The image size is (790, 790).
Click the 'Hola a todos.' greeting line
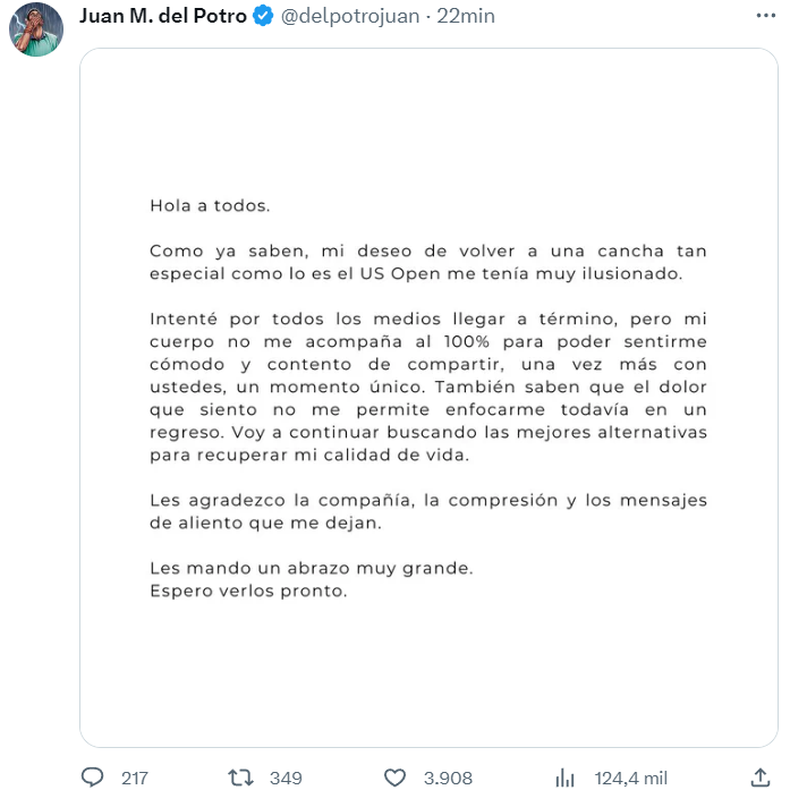point(209,206)
